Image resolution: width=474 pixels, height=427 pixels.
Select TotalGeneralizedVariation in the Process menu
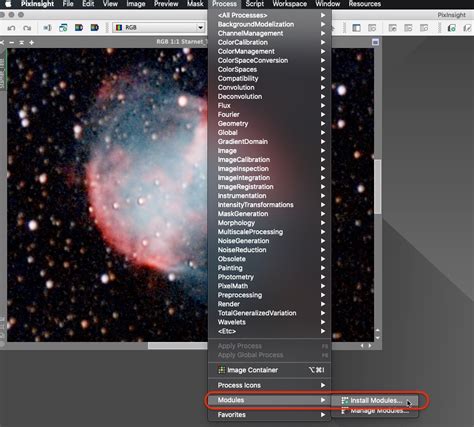click(269, 313)
